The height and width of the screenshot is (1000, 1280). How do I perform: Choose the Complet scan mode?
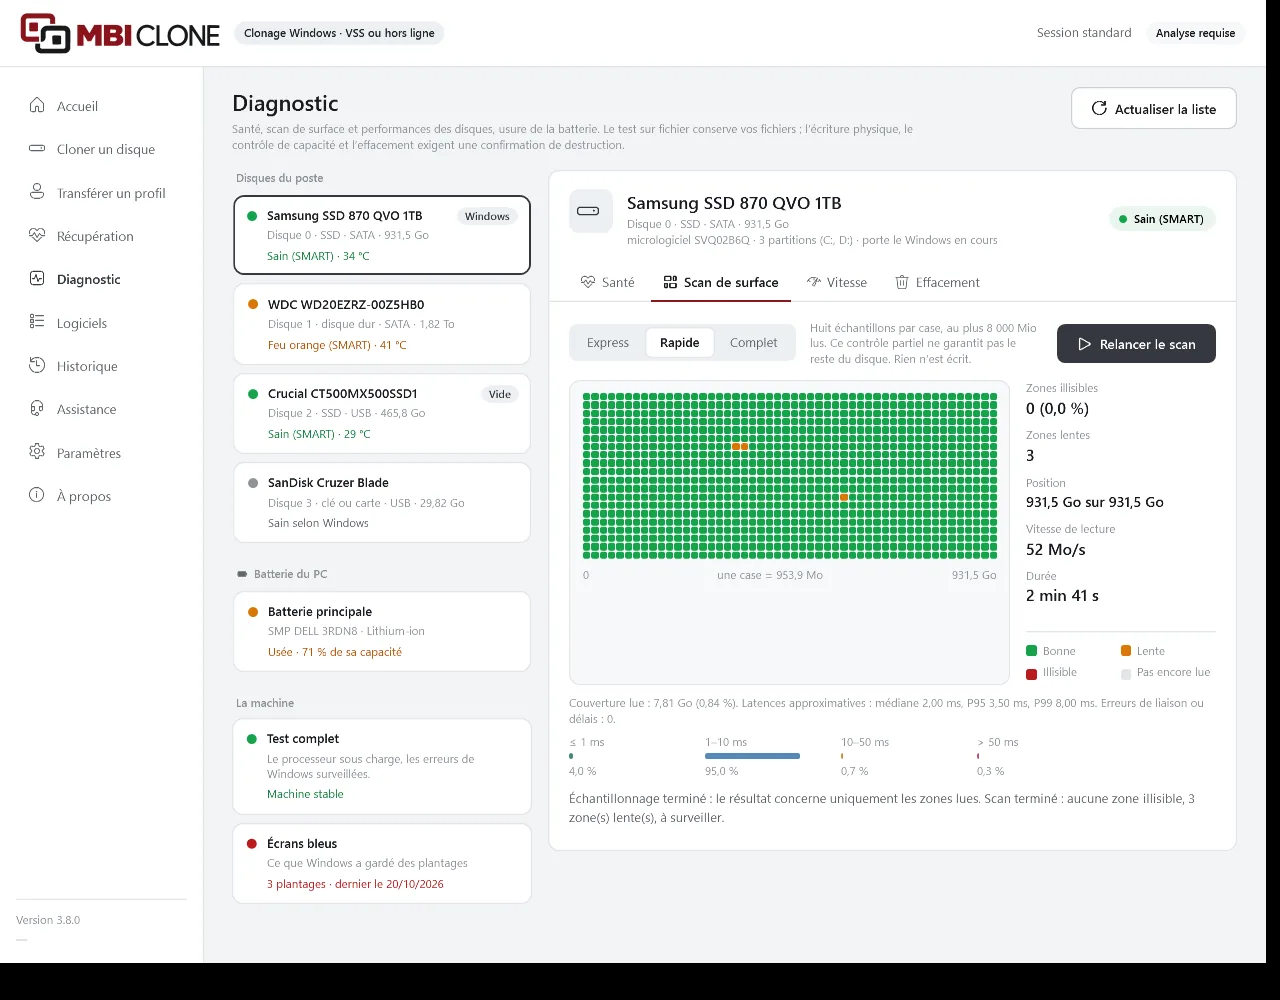point(753,343)
